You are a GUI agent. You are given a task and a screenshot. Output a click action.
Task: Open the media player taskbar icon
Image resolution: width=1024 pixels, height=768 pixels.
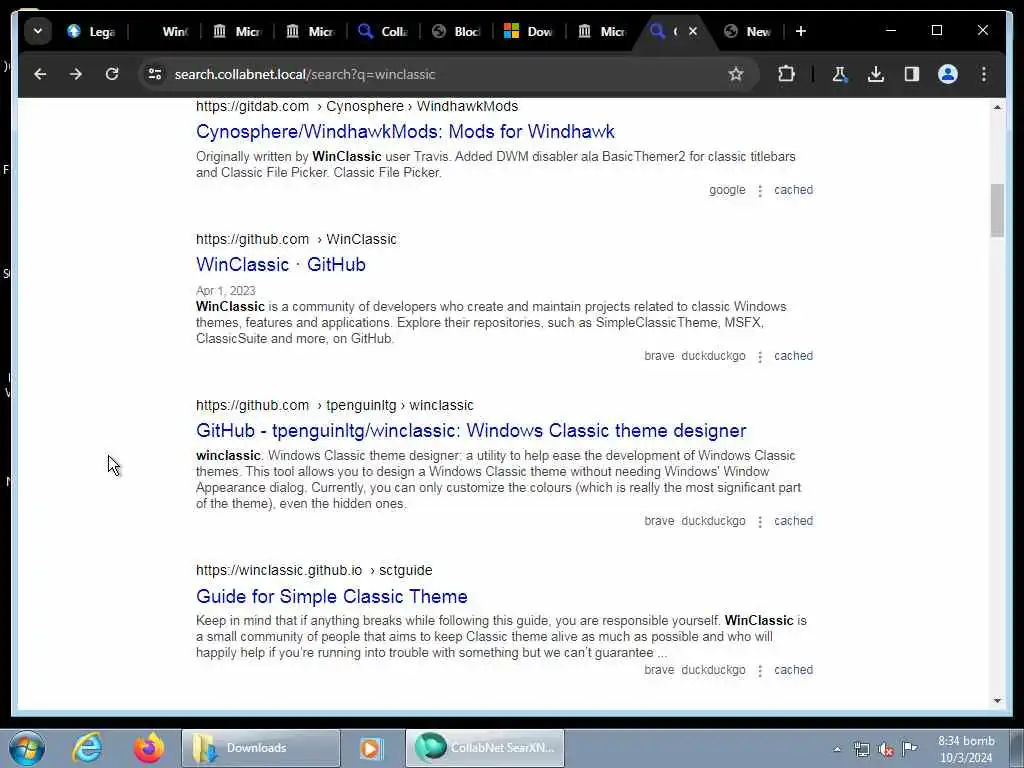[x=372, y=748]
